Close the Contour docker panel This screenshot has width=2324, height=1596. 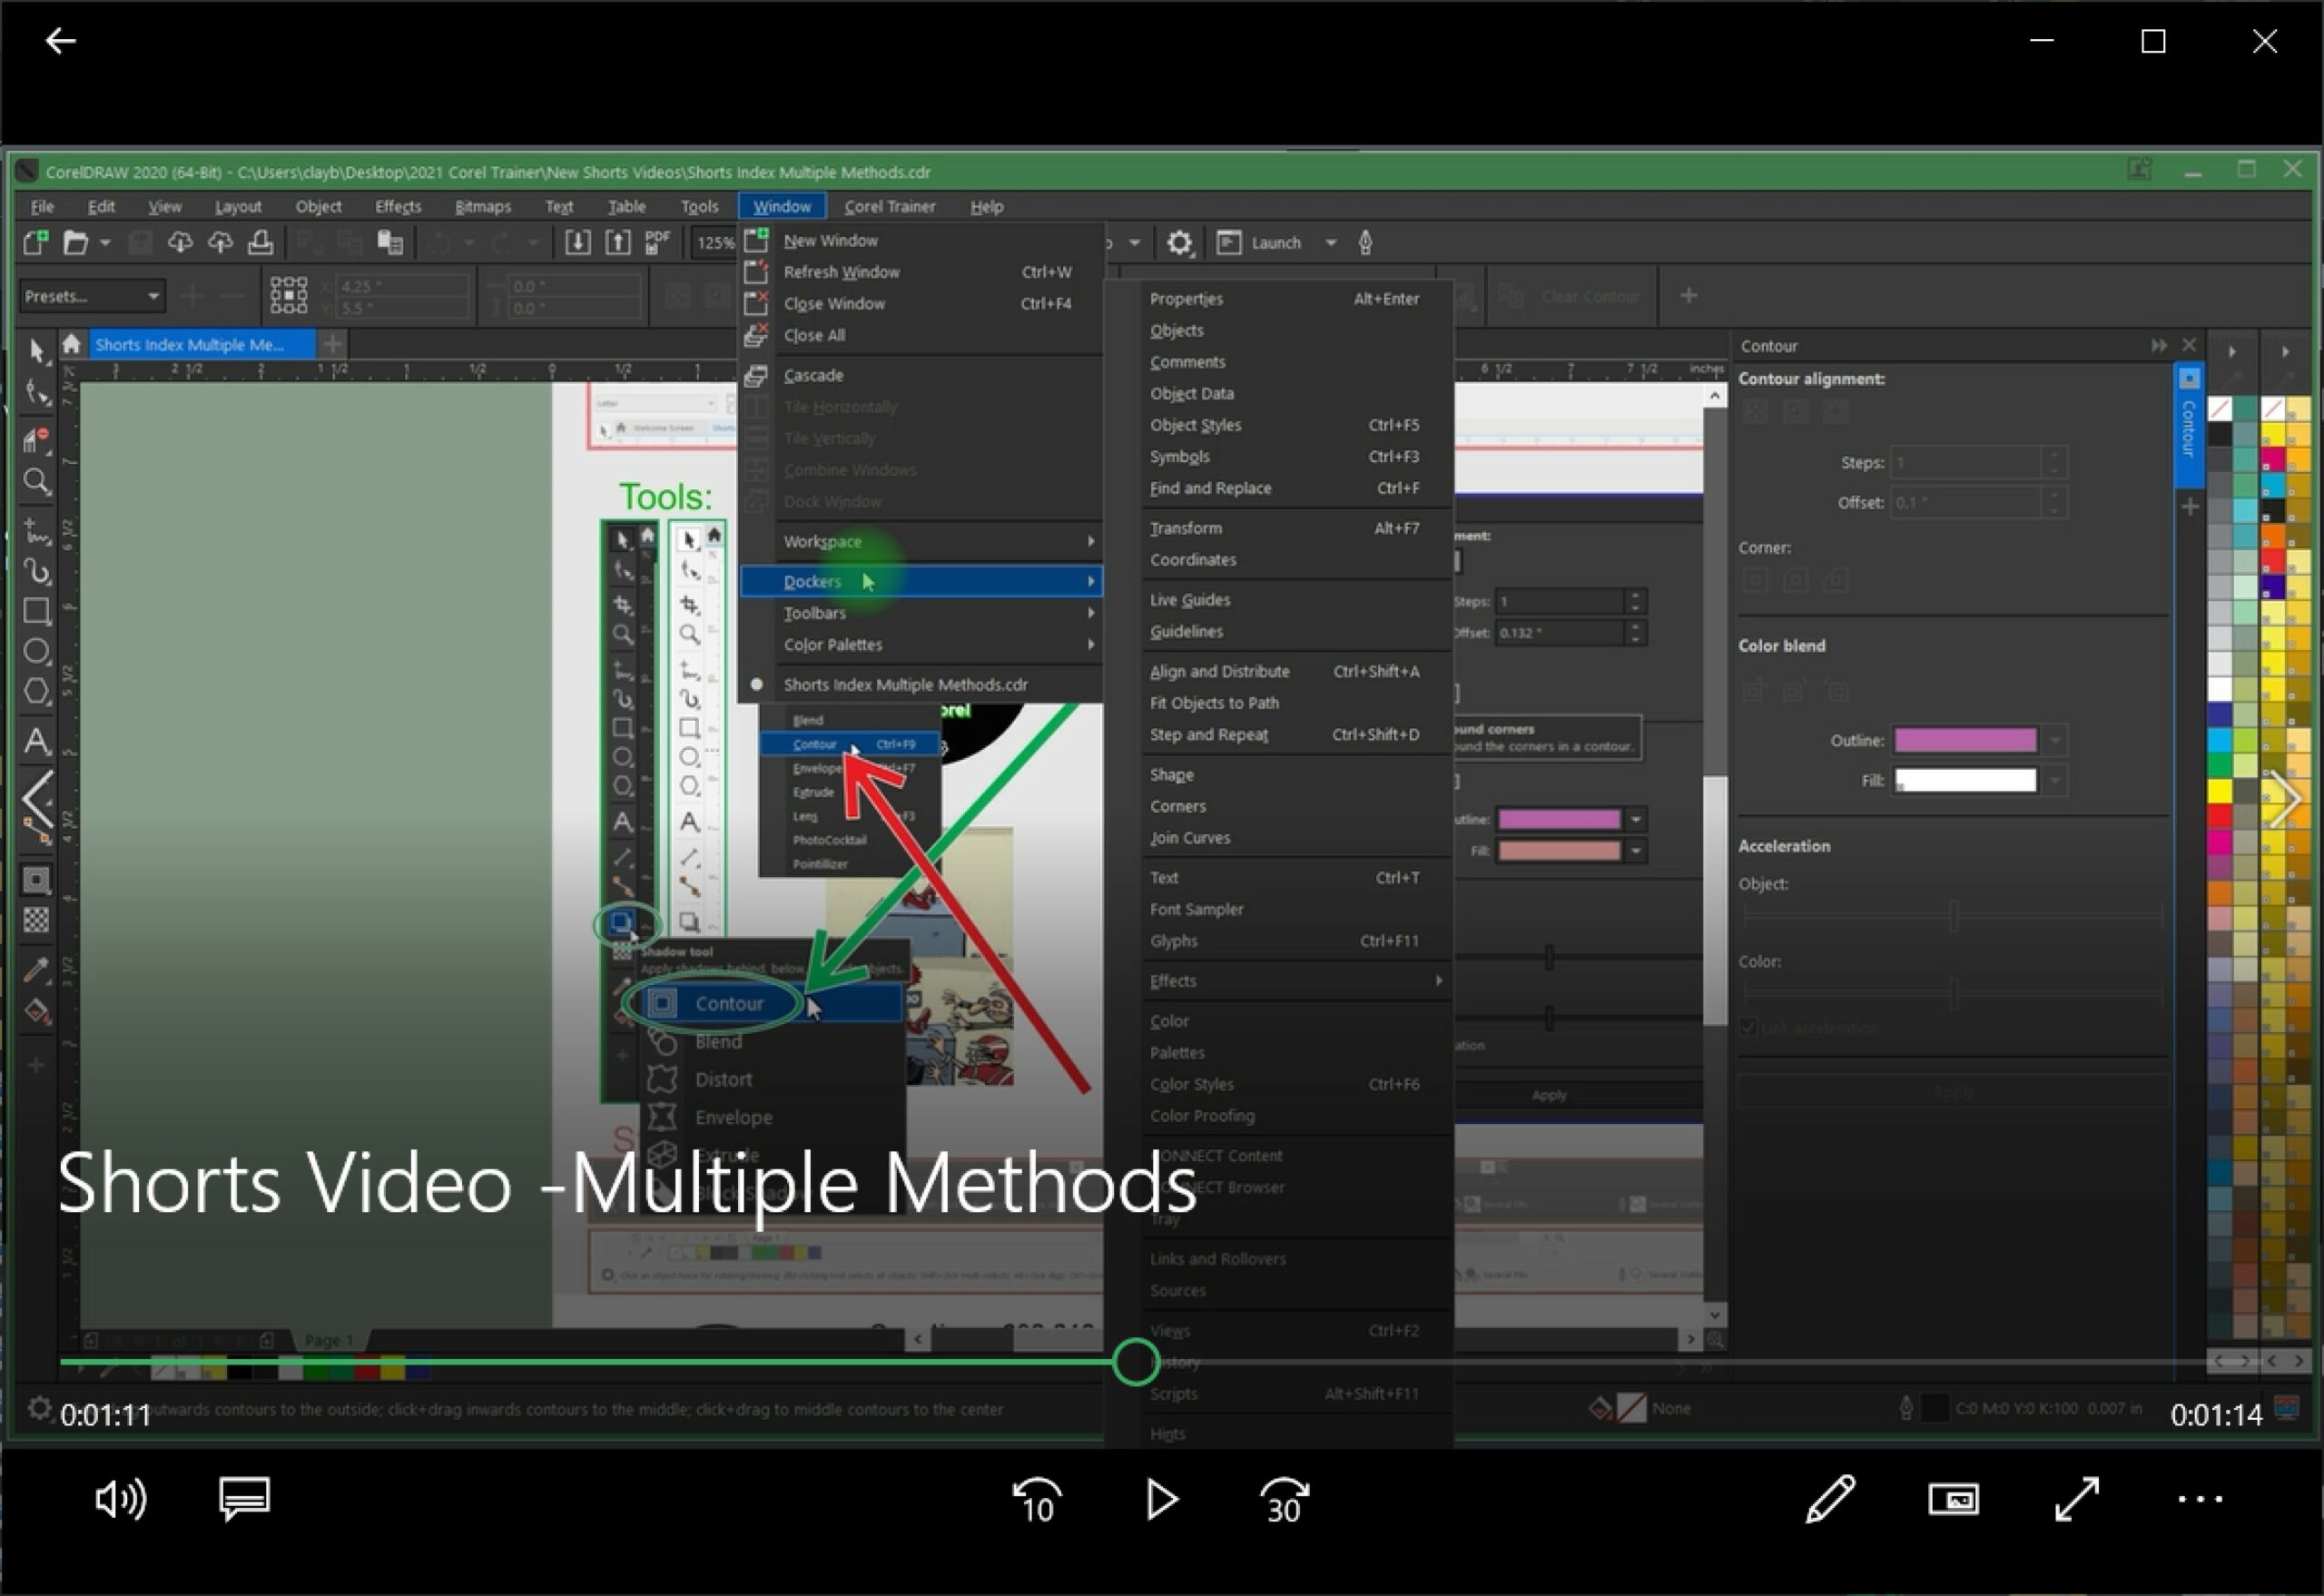click(2189, 345)
